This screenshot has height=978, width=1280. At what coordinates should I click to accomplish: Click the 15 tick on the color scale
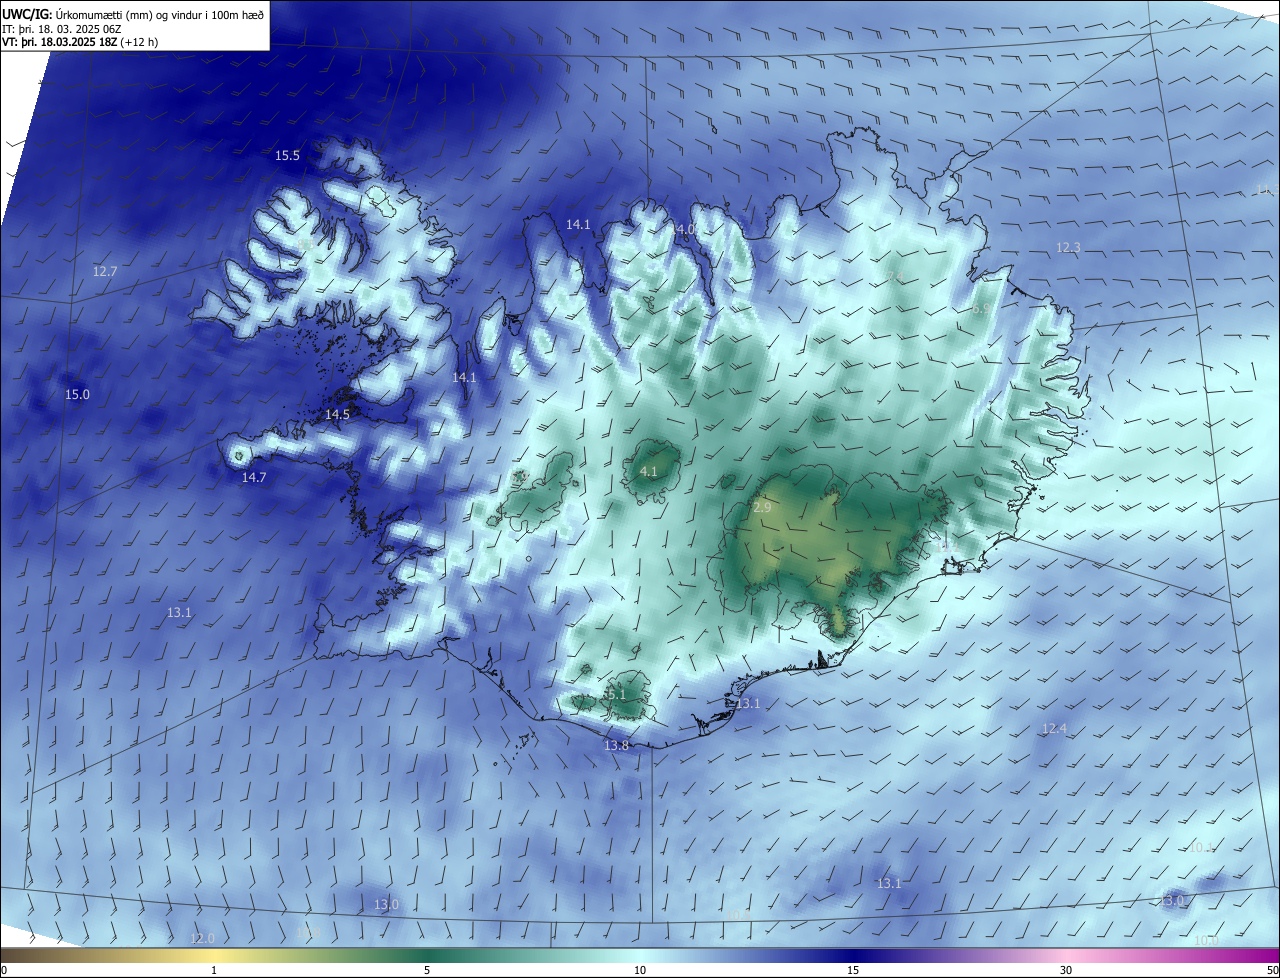point(853,970)
